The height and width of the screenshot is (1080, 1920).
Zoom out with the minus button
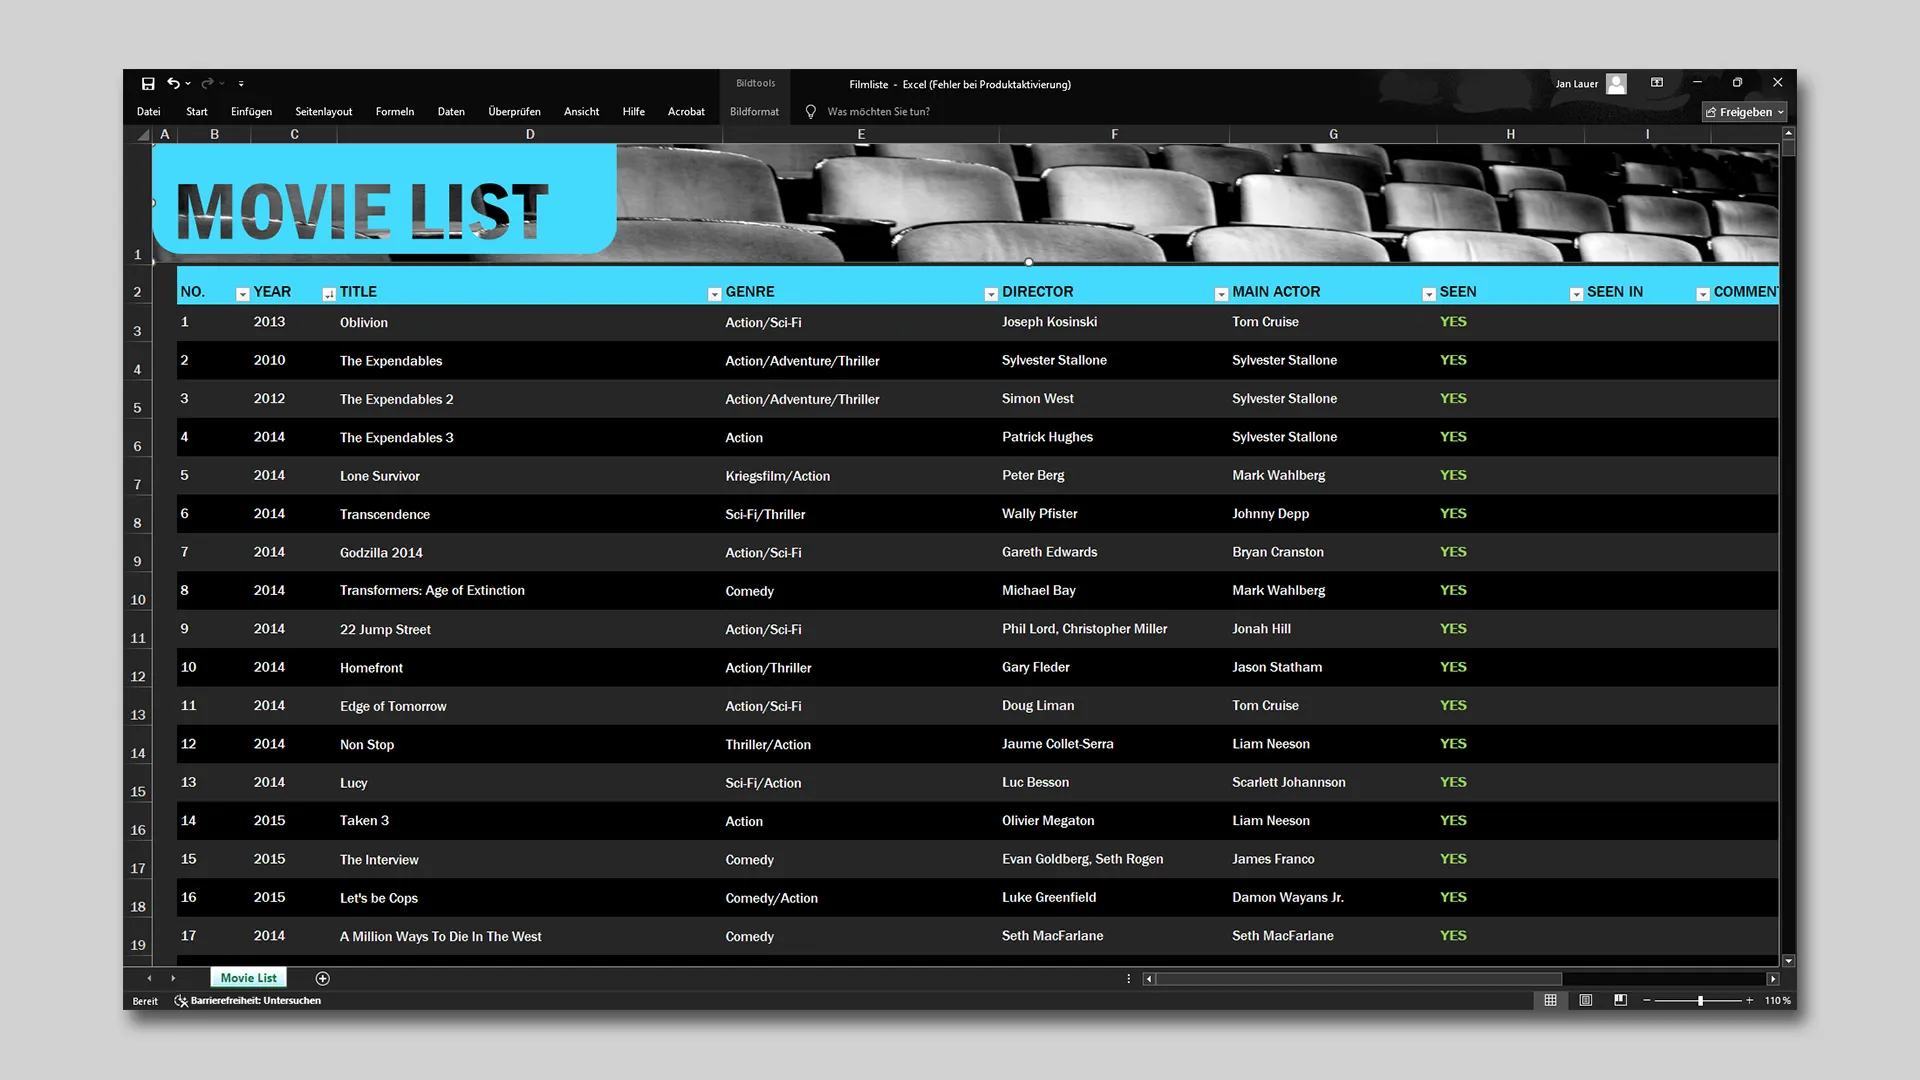(x=1646, y=1000)
